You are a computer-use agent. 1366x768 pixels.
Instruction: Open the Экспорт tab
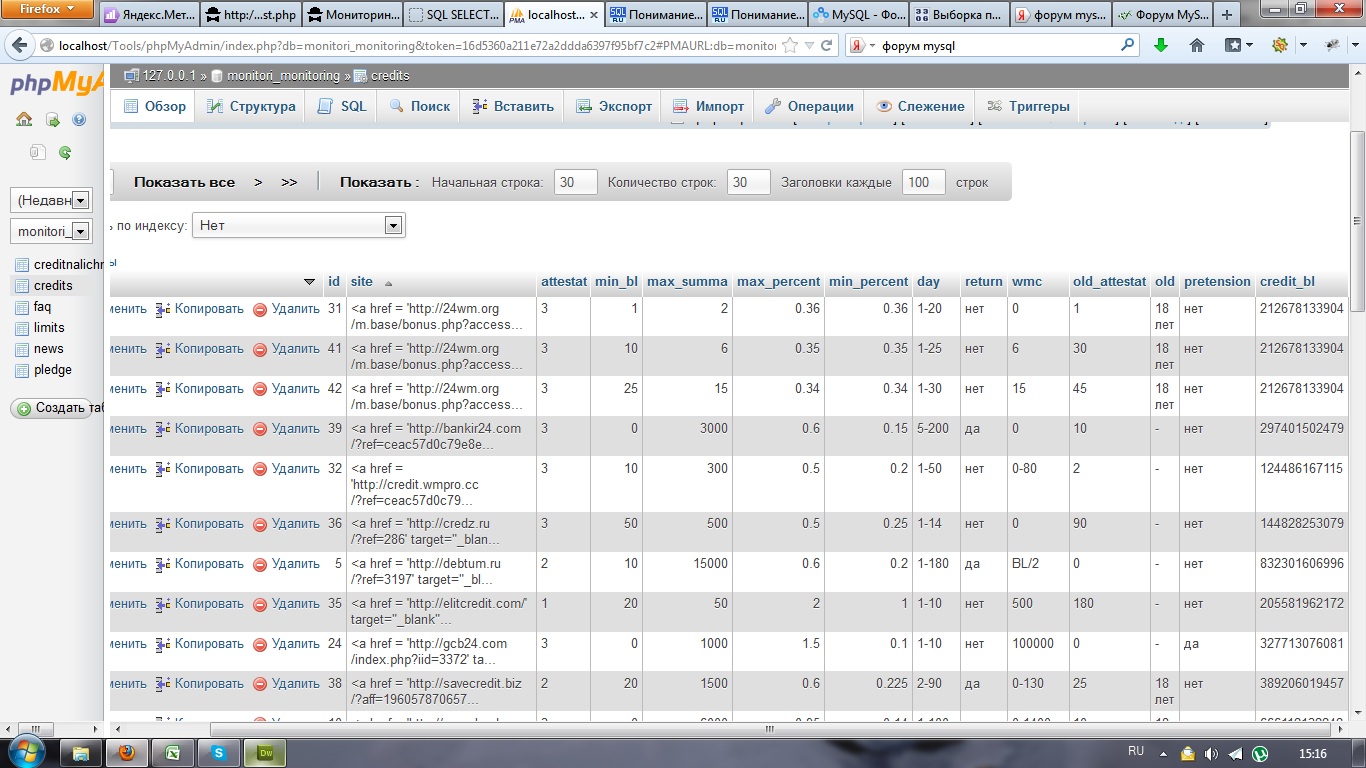pyautogui.click(x=614, y=106)
